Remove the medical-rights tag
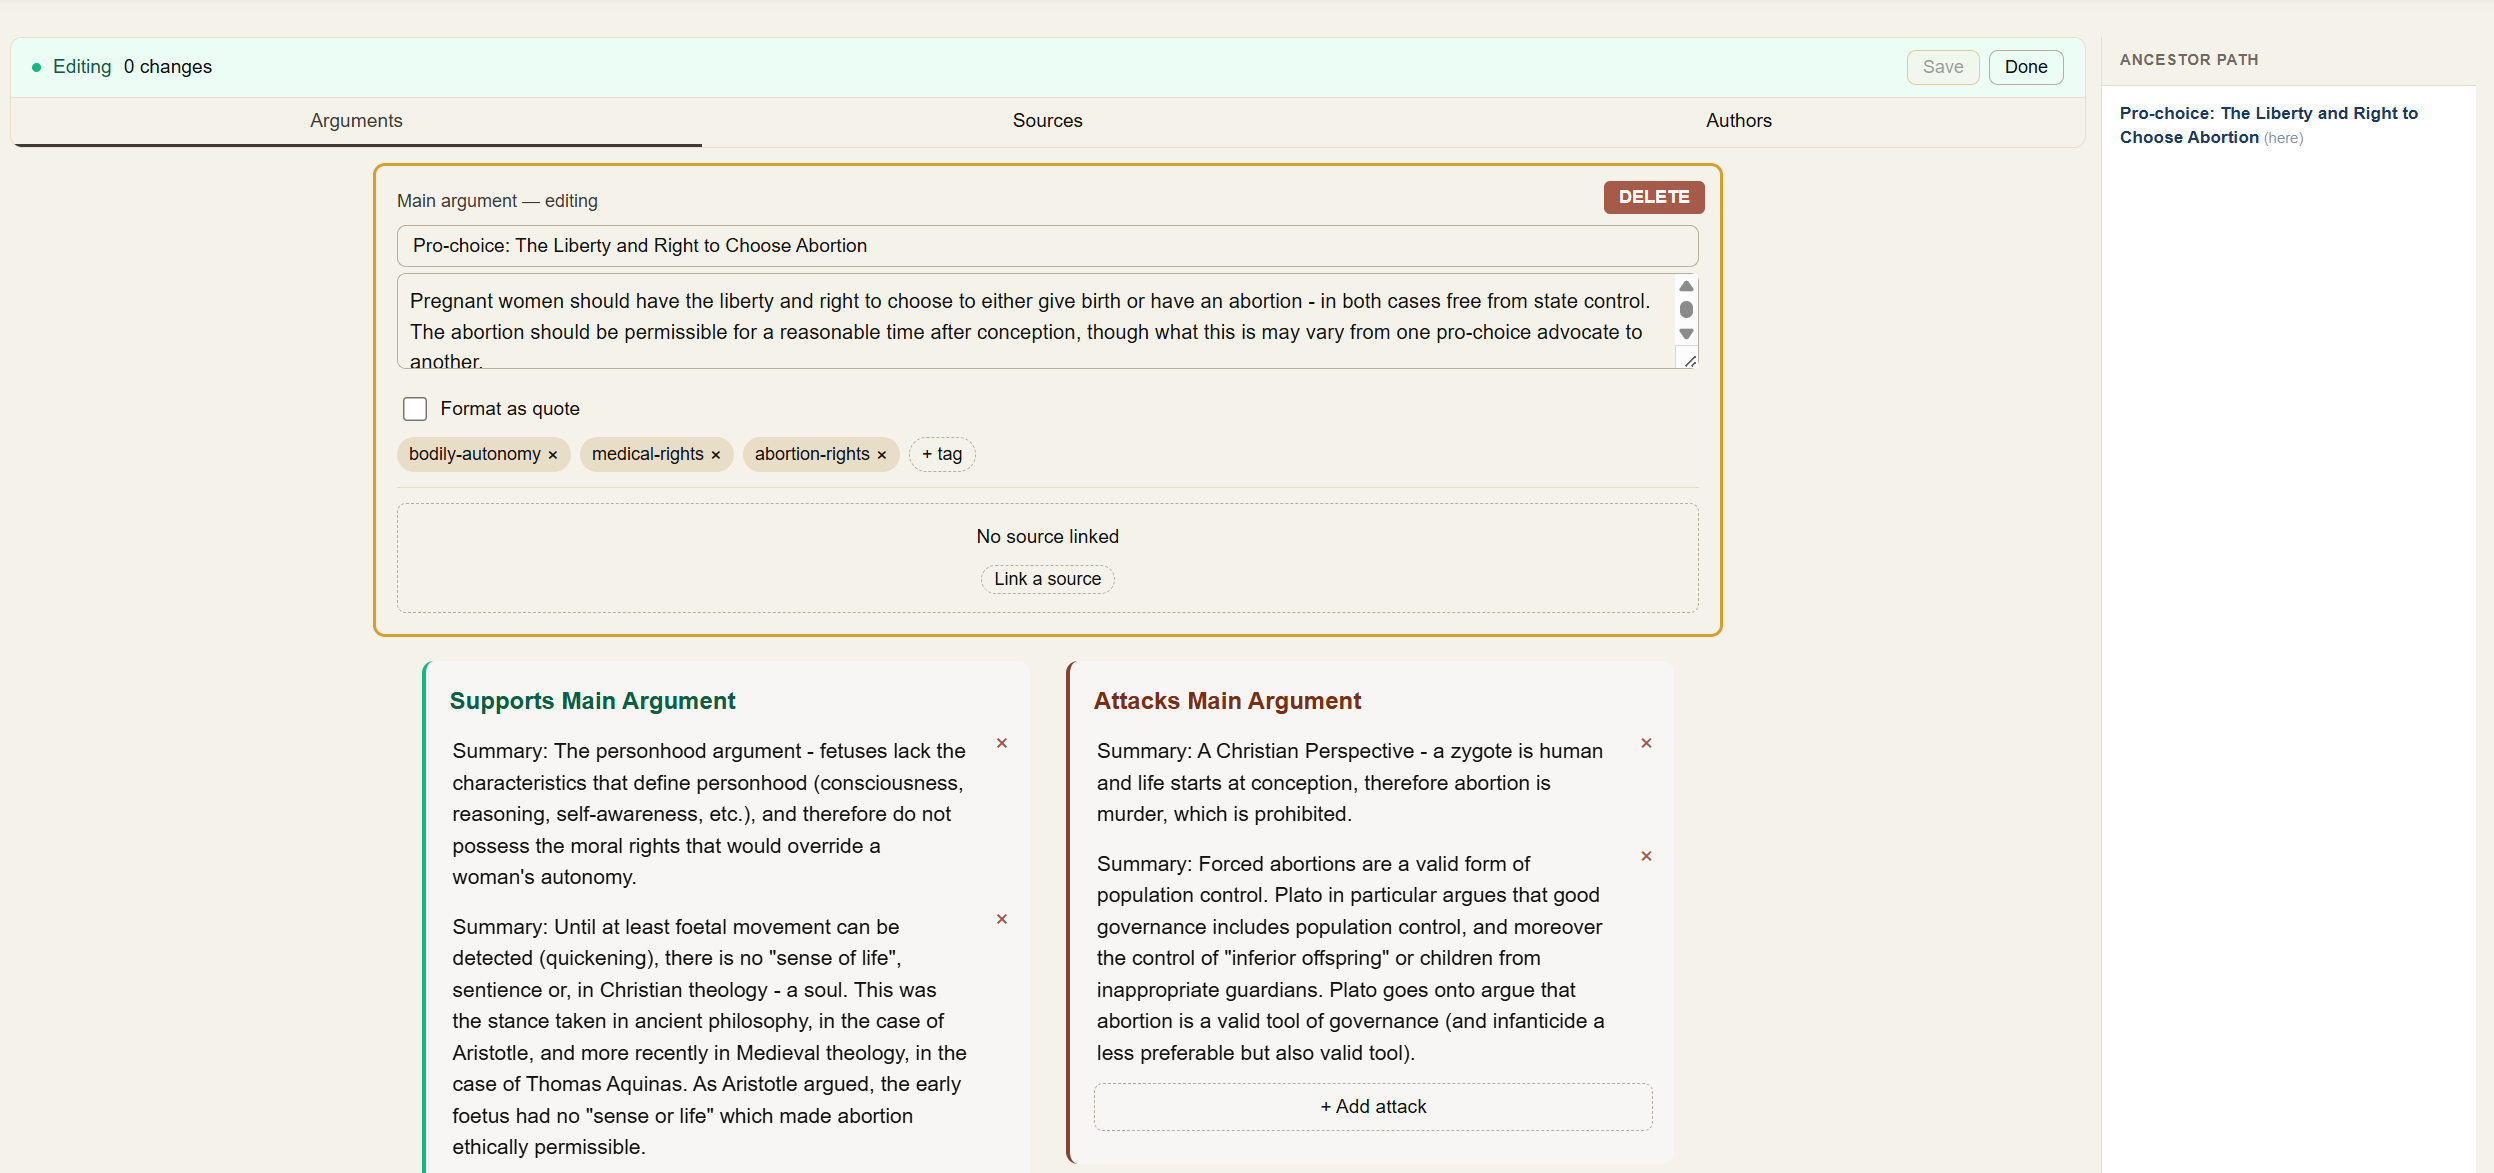The width and height of the screenshot is (2494, 1173). [x=716, y=455]
